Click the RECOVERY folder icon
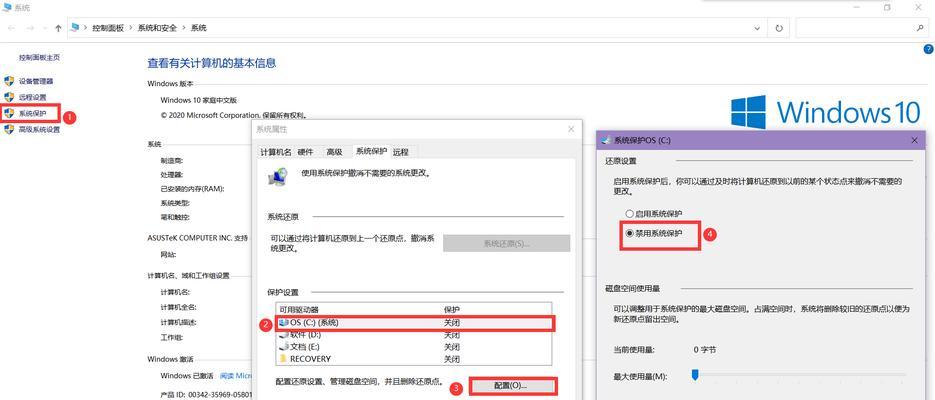Image resolution: width=935 pixels, height=400 pixels. click(283, 359)
